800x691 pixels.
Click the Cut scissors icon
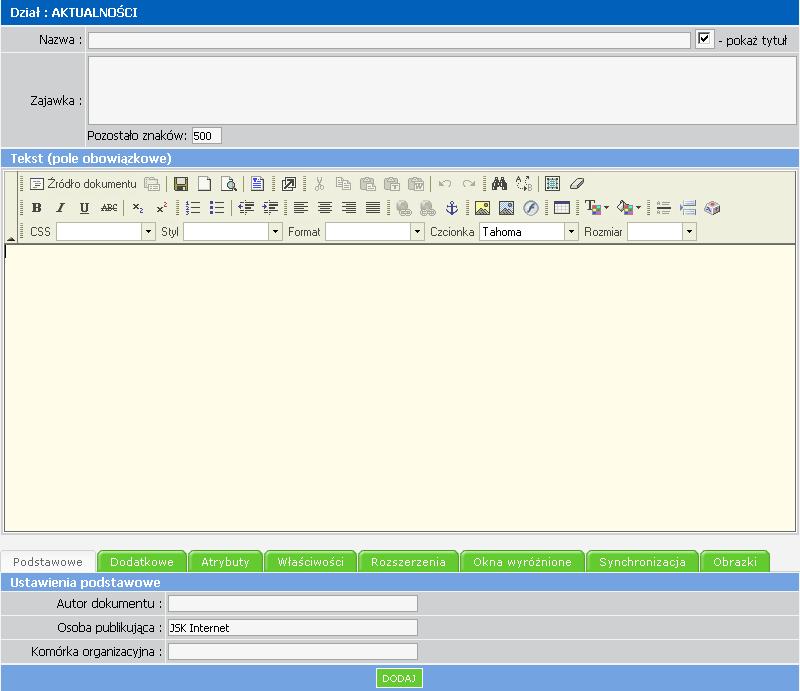click(319, 184)
